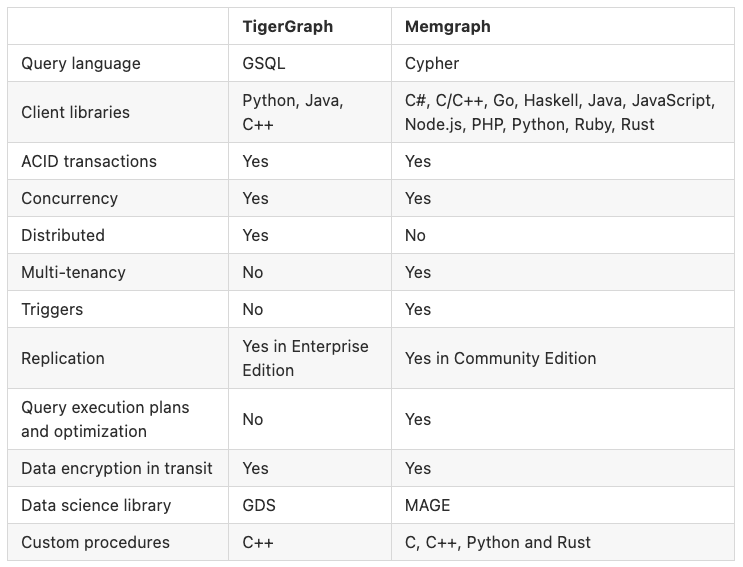Click 'Yes in Community Edition' cell
Screen dimensions: 743x567
point(500,359)
